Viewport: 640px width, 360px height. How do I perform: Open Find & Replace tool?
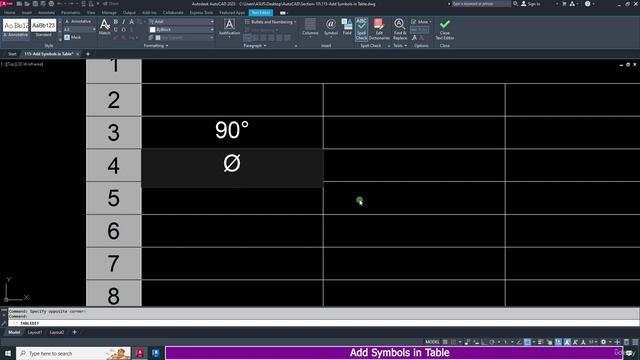(x=400, y=29)
